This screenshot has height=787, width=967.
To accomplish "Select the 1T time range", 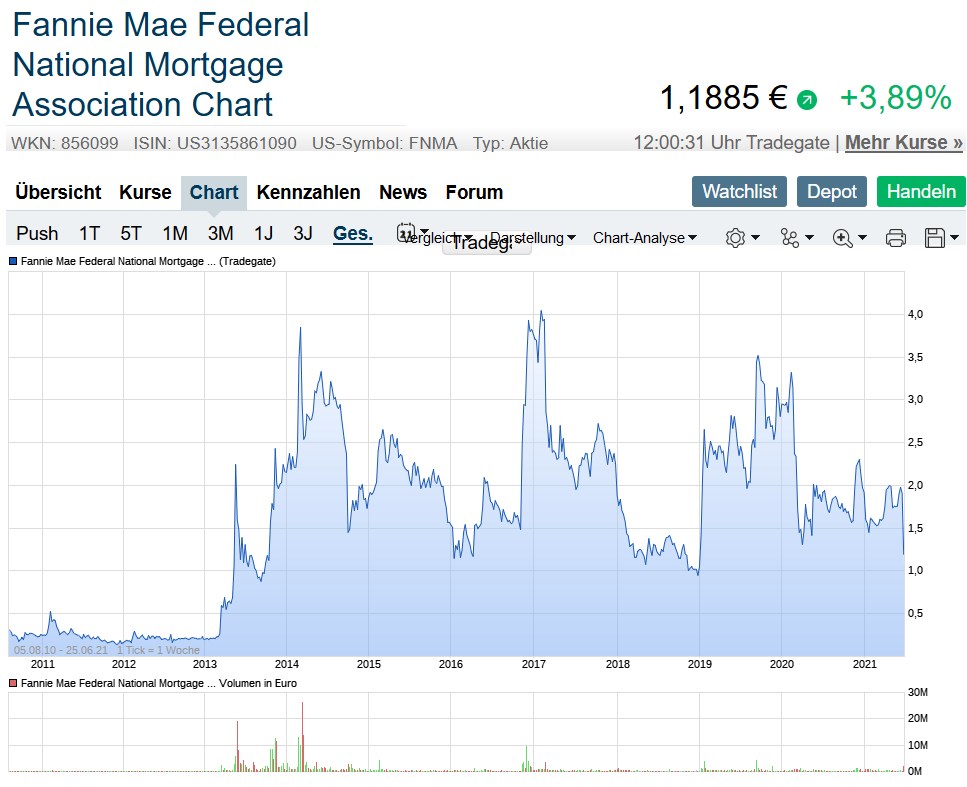I will point(88,232).
